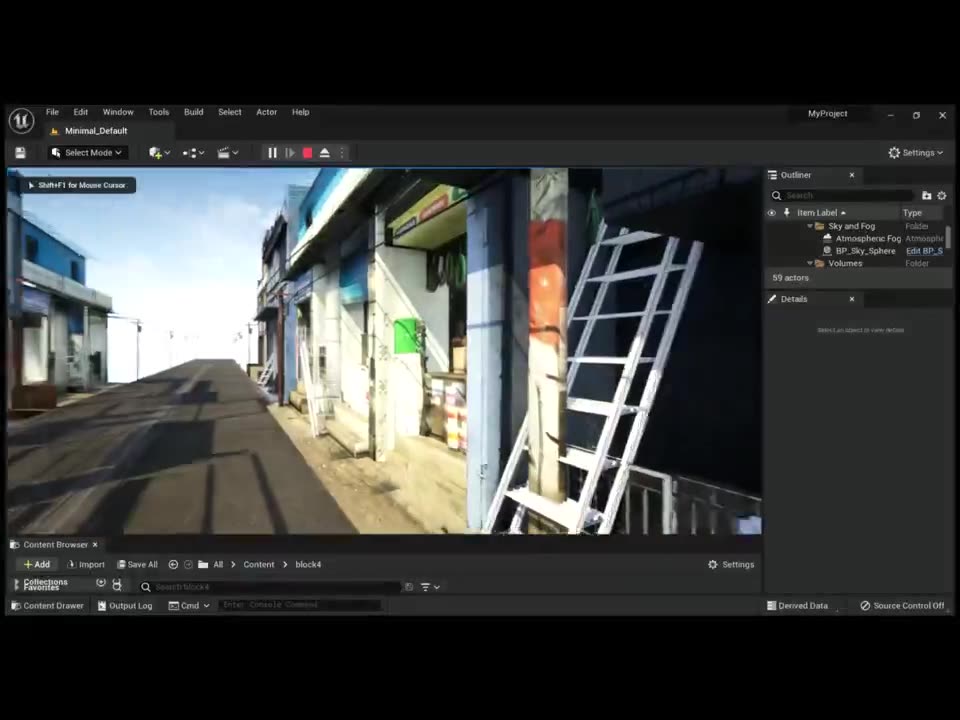Open the Select menu
Image resolution: width=960 pixels, height=720 pixels.
coord(230,112)
